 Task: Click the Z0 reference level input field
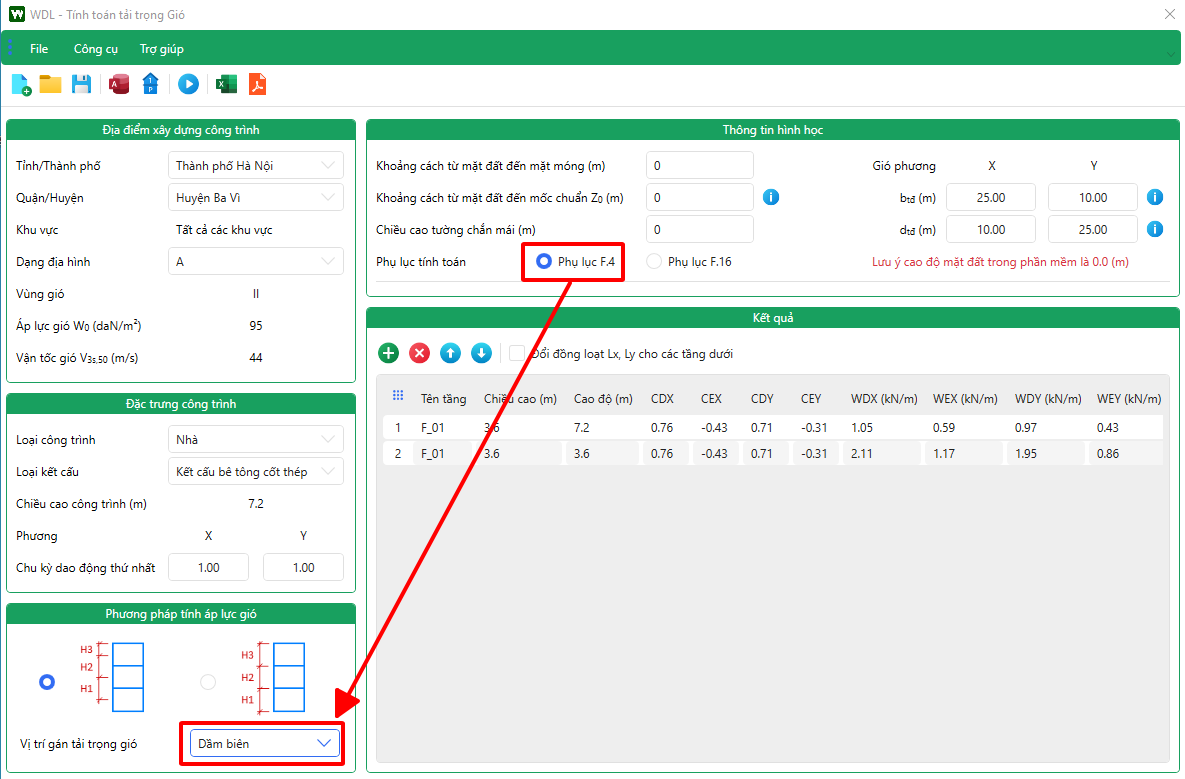(700, 197)
